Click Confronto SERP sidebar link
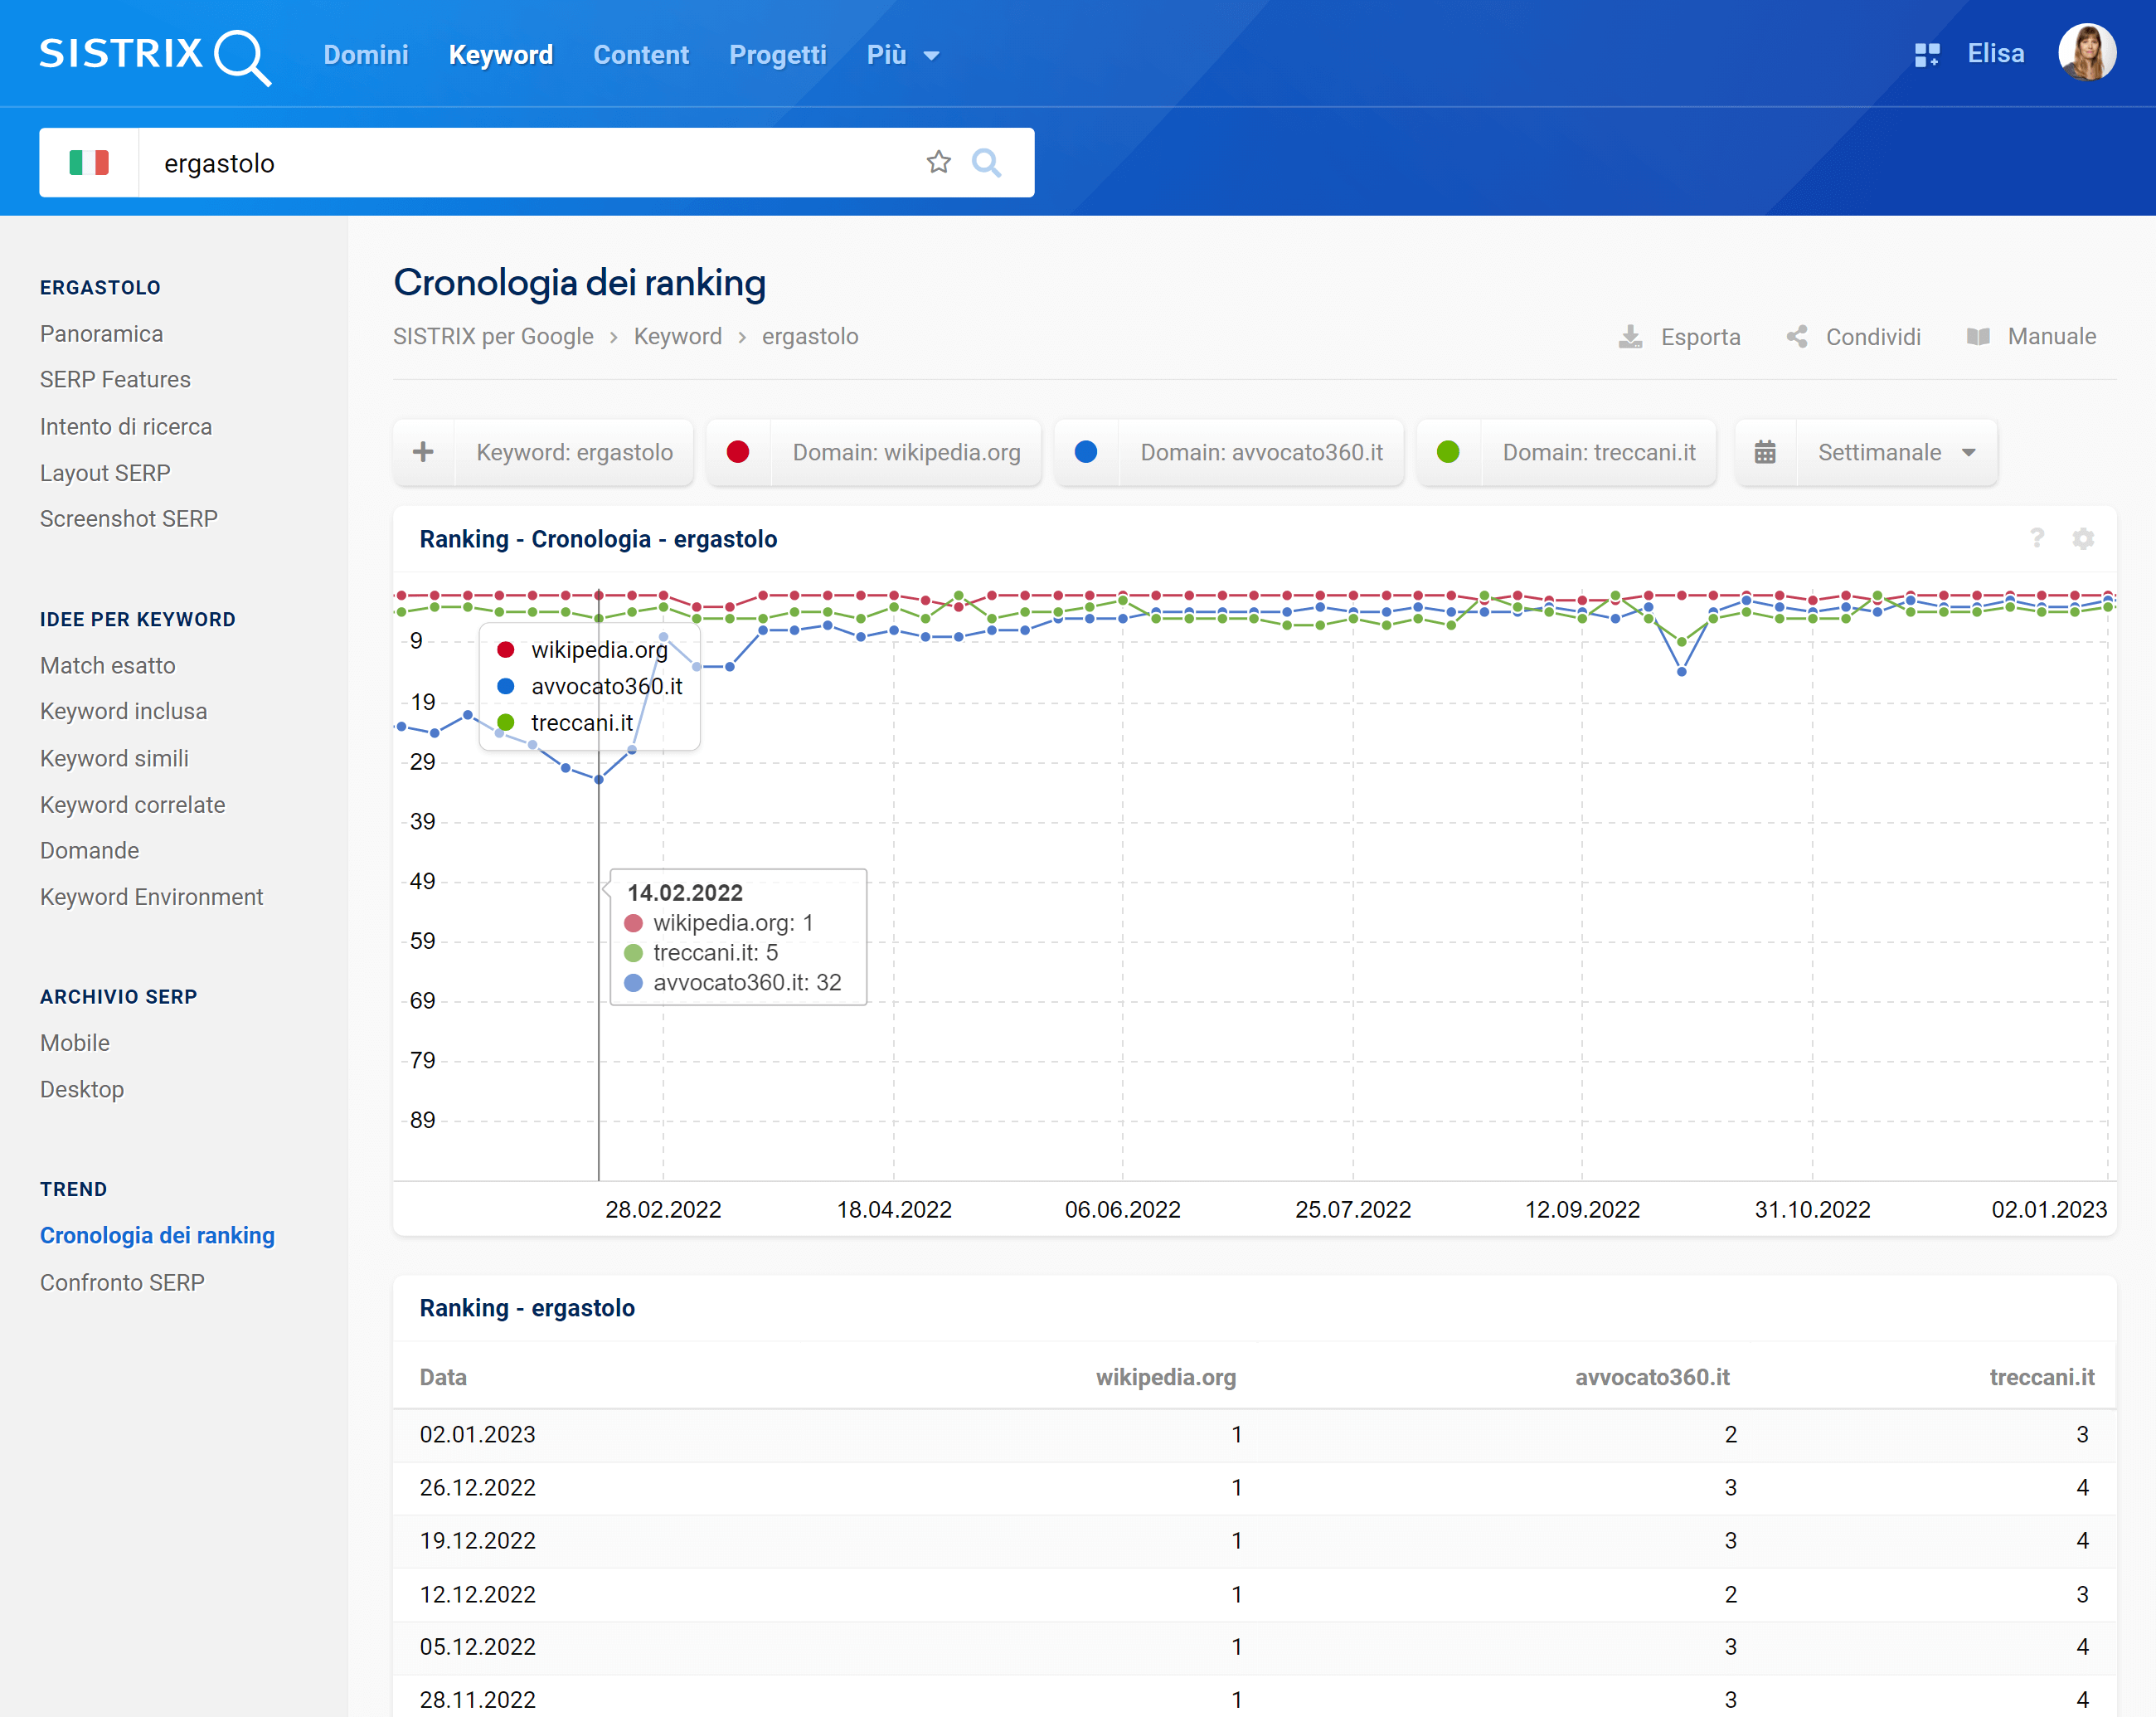The image size is (2156, 1717). [123, 1282]
